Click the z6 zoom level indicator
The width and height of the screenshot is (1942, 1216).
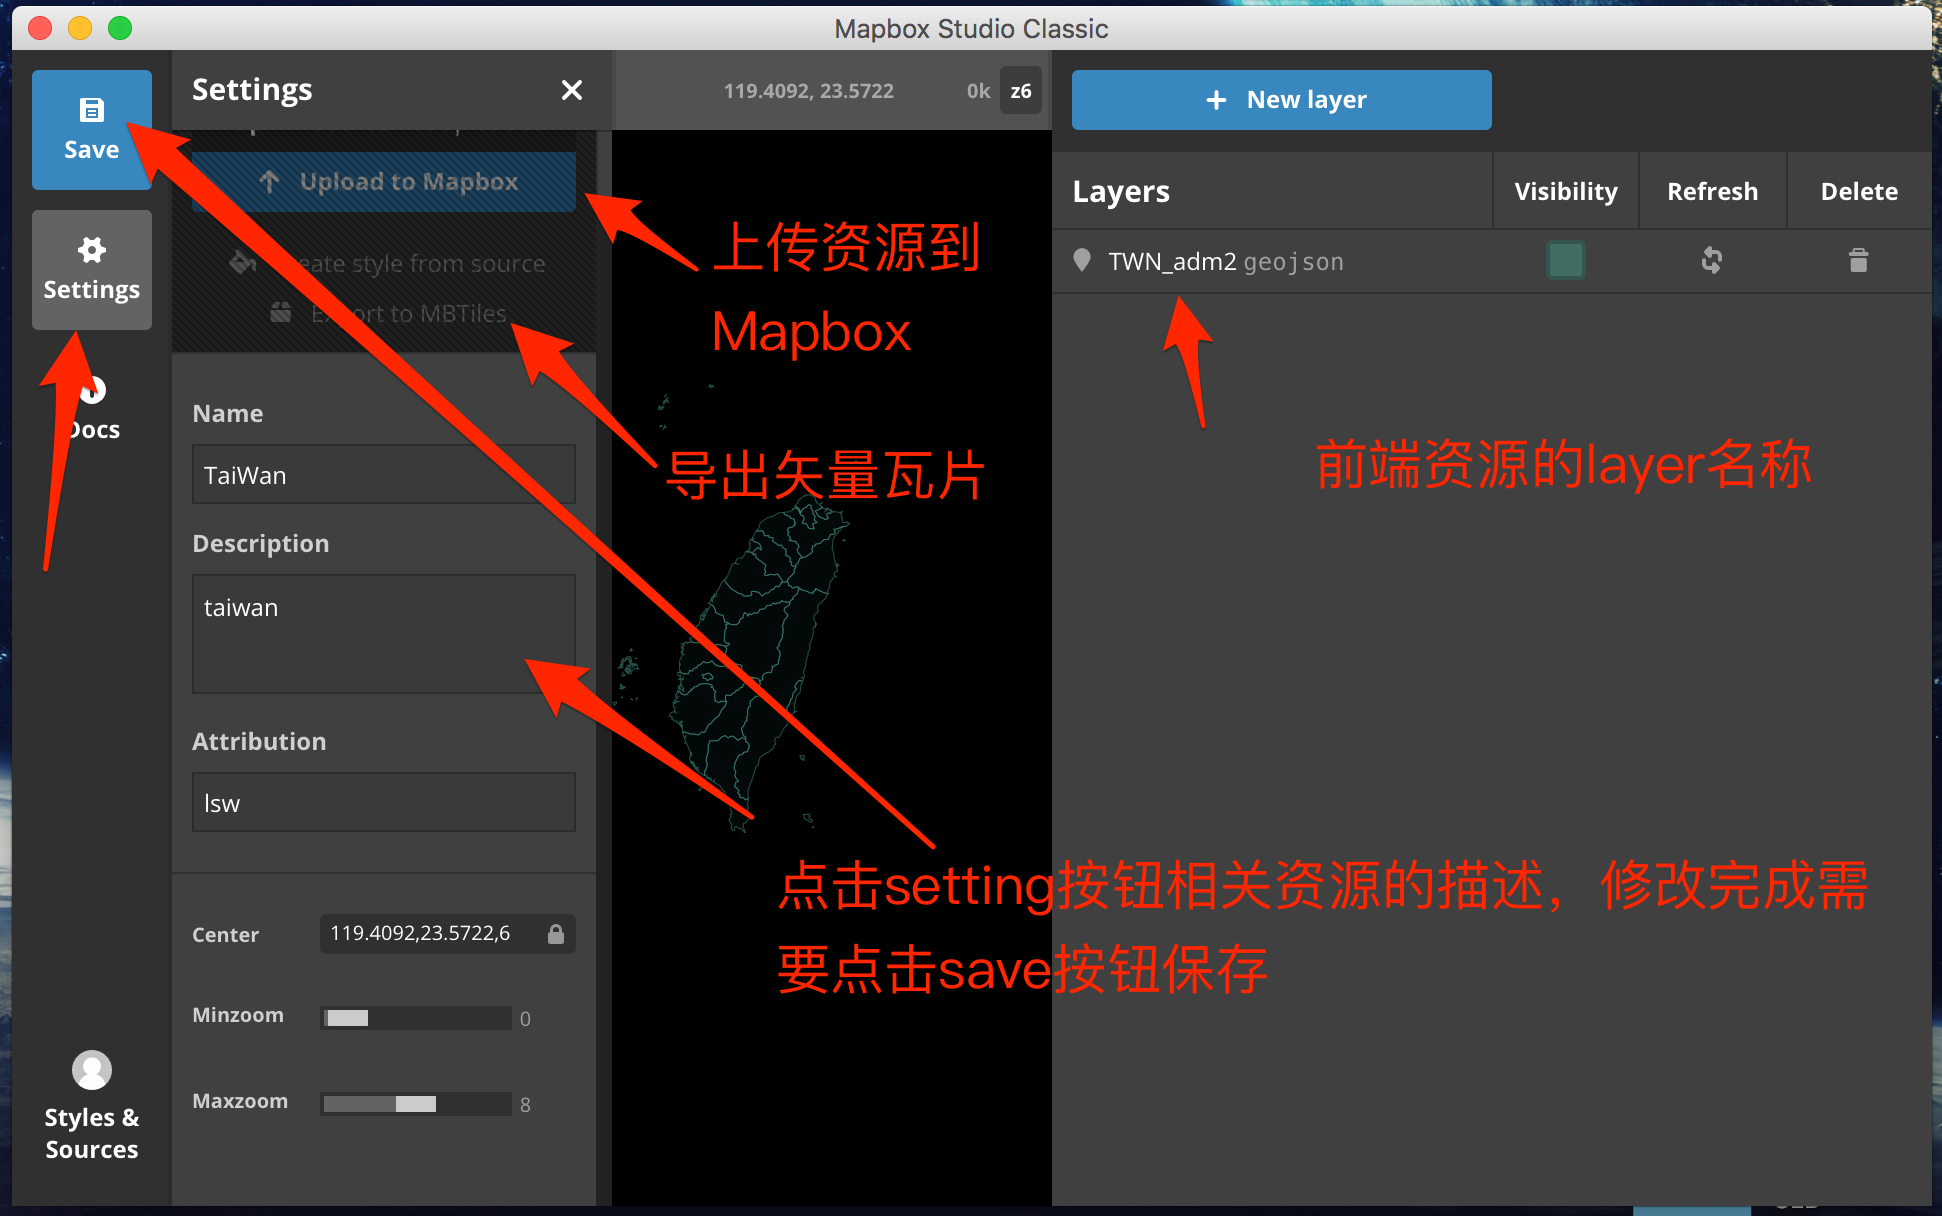[1020, 90]
